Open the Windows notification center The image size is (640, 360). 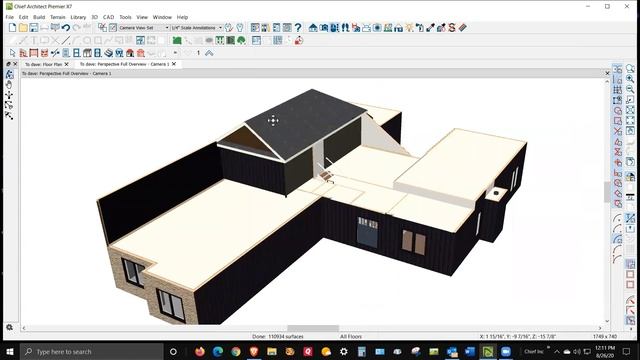click(x=627, y=351)
